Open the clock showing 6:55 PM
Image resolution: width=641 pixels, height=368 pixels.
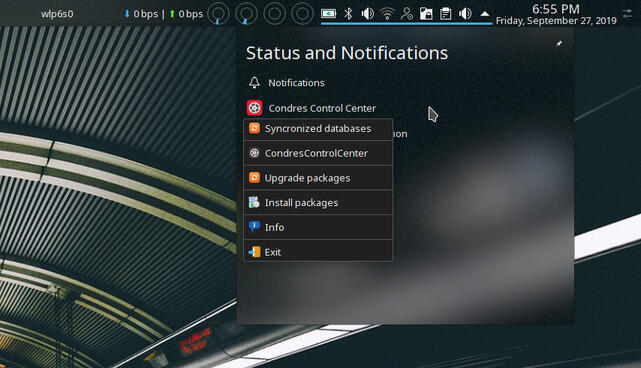pyautogui.click(x=556, y=9)
